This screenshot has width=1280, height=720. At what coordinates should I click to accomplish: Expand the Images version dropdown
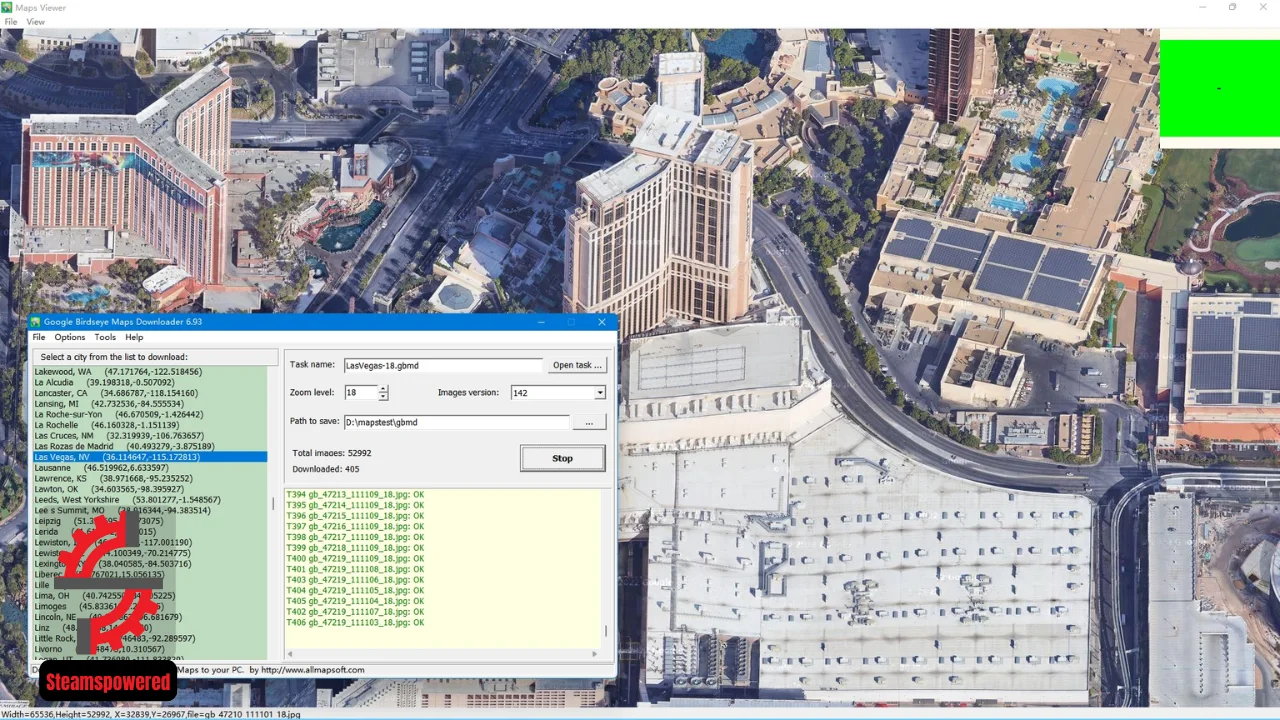tap(600, 393)
